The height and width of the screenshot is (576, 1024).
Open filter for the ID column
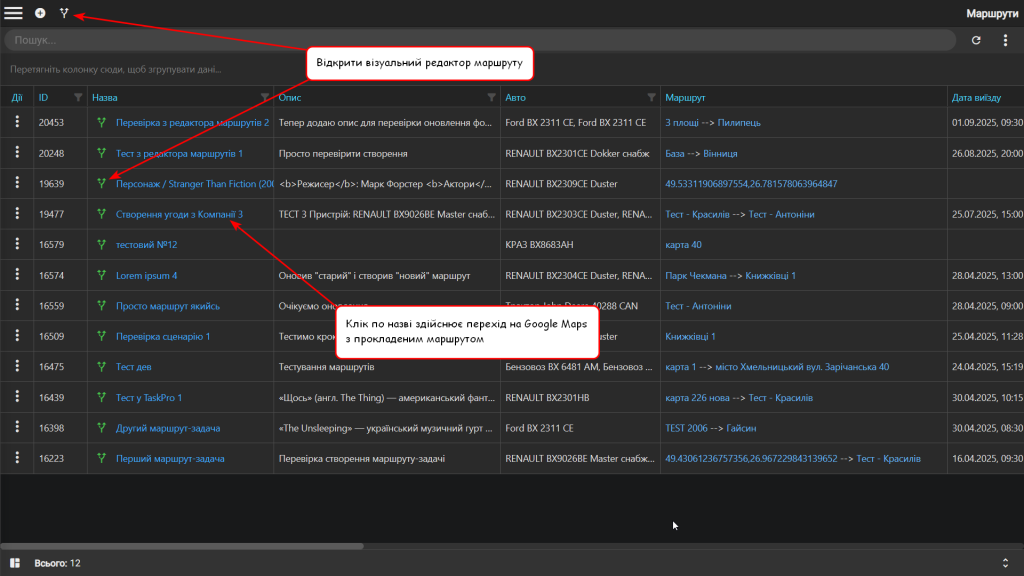[x=78, y=97]
